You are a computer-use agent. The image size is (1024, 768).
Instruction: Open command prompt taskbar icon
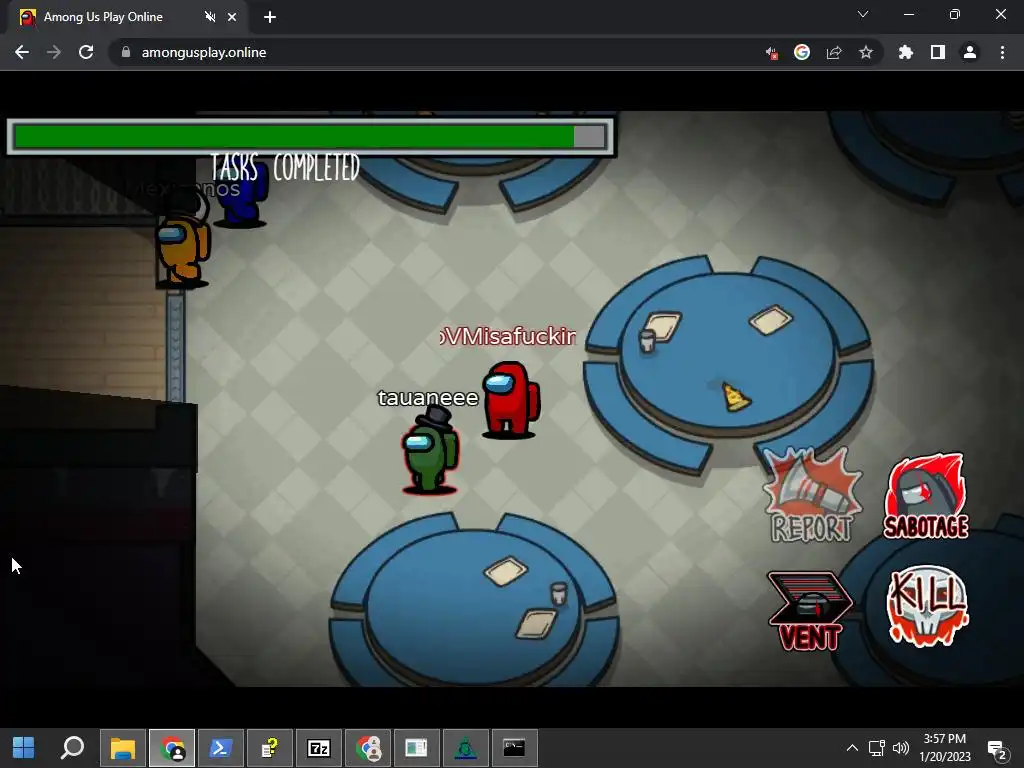(515, 748)
